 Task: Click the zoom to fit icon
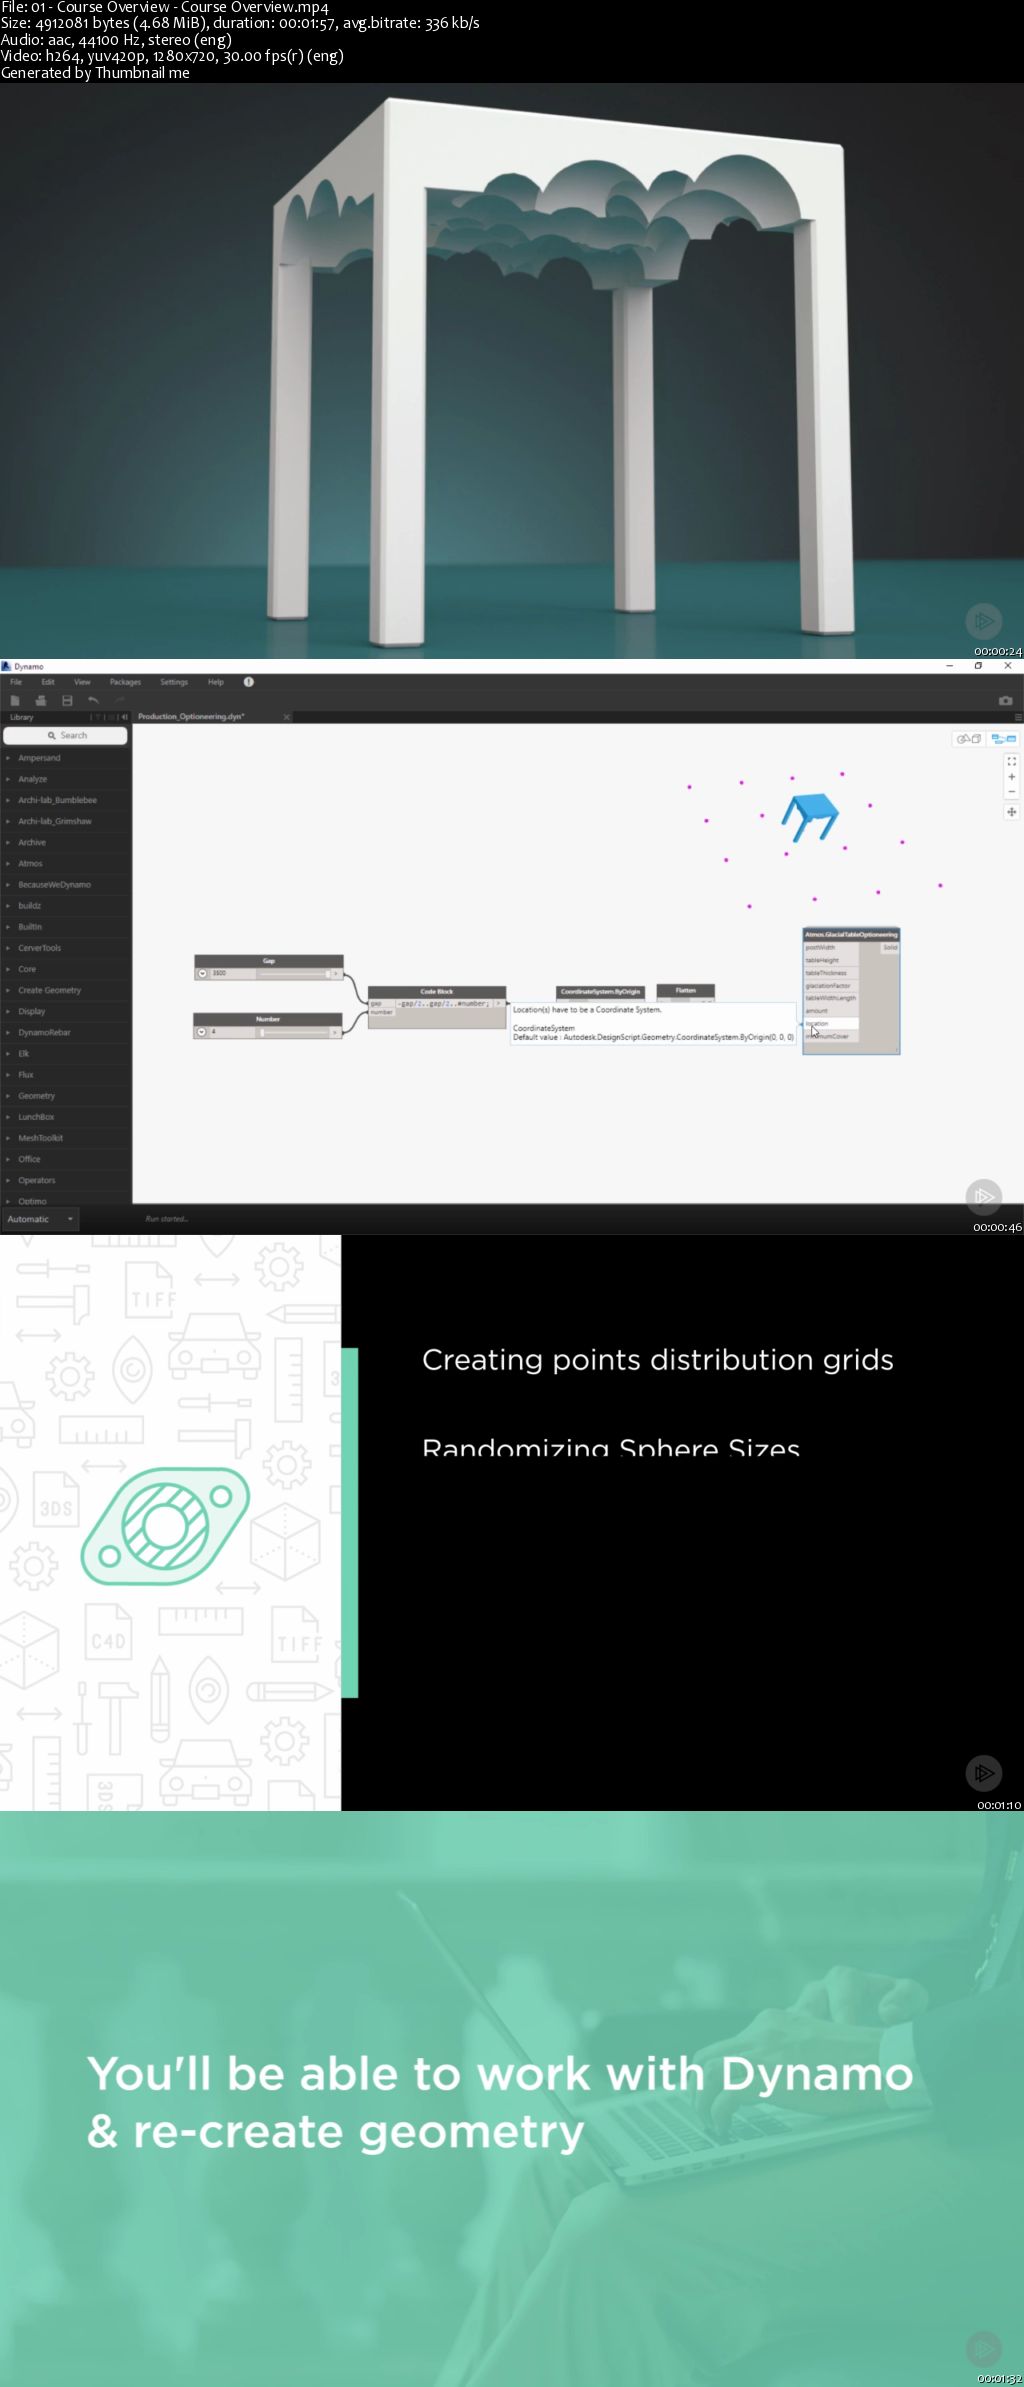(x=1011, y=761)
